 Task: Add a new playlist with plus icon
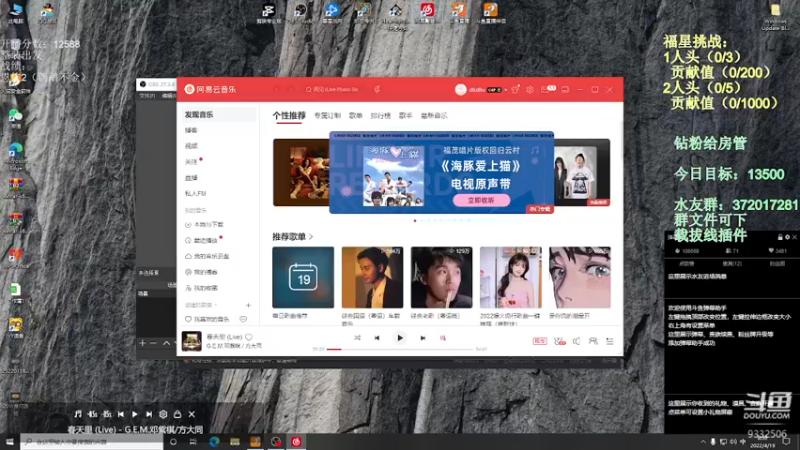[248, 305]
